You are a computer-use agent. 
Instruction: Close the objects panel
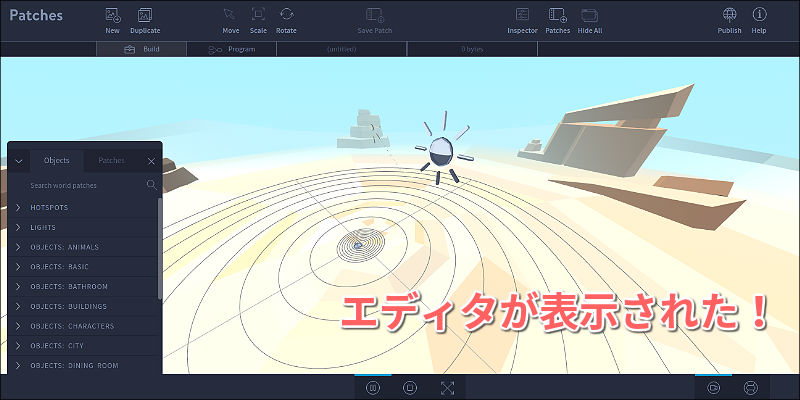pos(151,161)
